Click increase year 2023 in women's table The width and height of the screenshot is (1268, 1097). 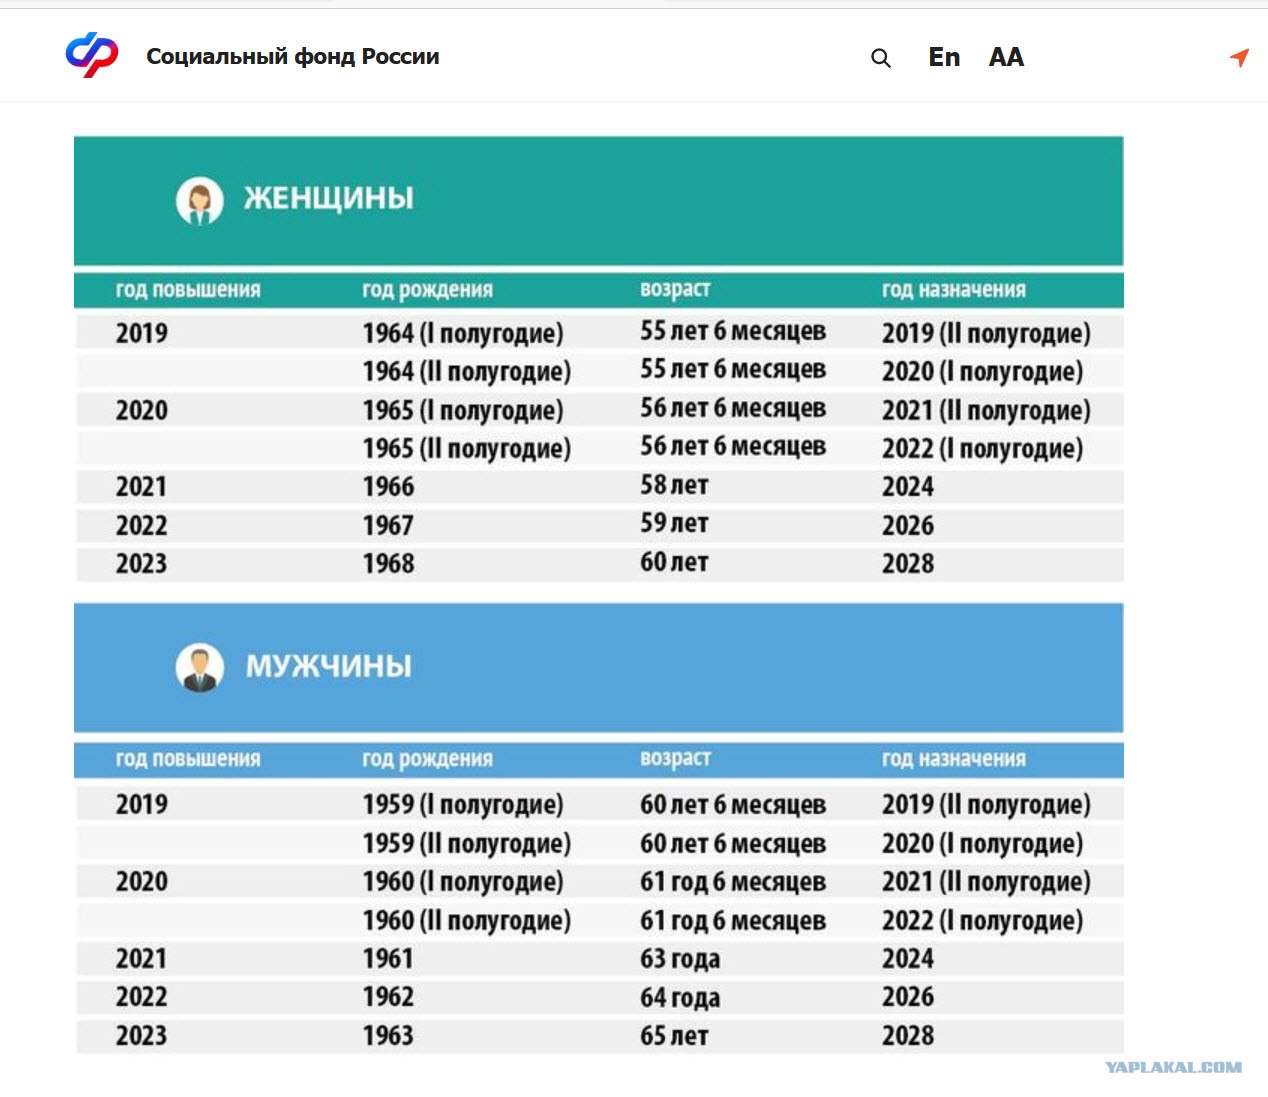tap(141, 564)
